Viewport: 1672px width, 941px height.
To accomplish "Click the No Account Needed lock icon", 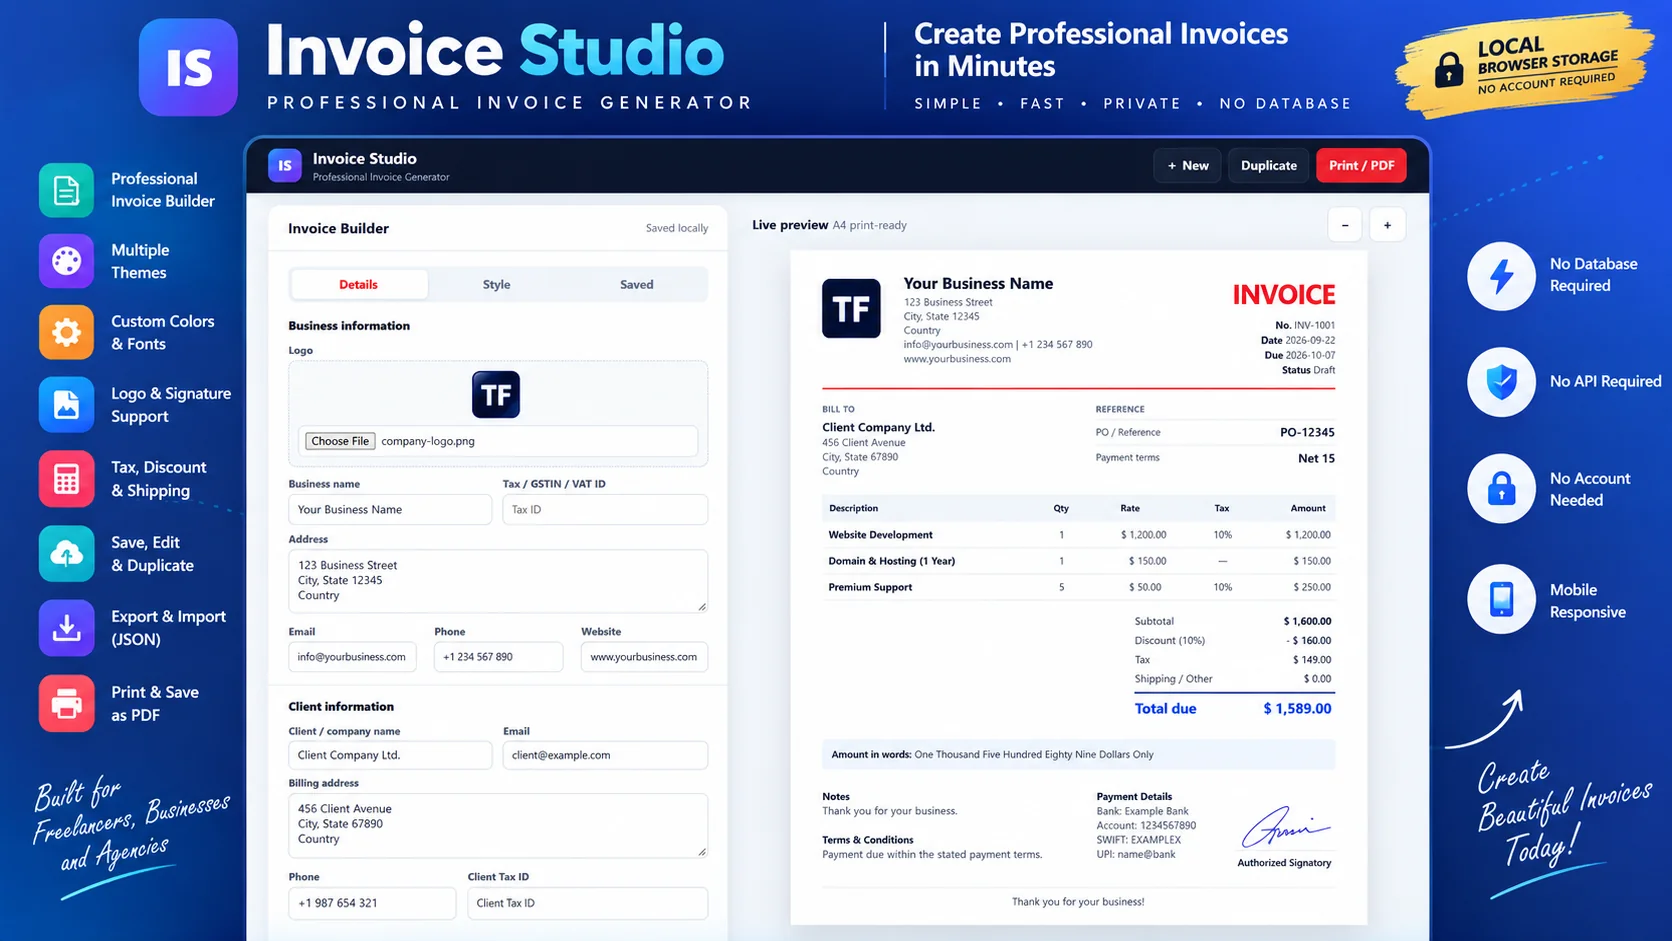I will pyautogui.click(x=1501, y=489).
